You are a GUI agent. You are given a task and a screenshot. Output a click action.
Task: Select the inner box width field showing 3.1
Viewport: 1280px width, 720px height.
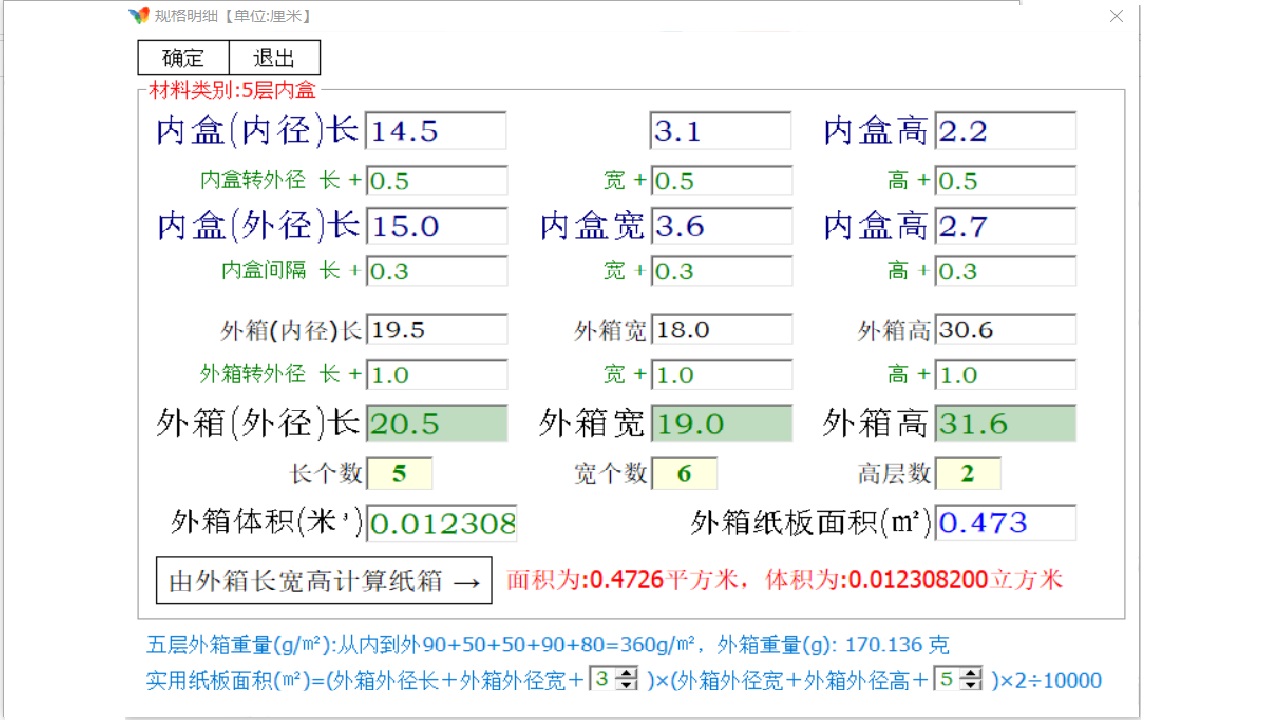[719, 130]
